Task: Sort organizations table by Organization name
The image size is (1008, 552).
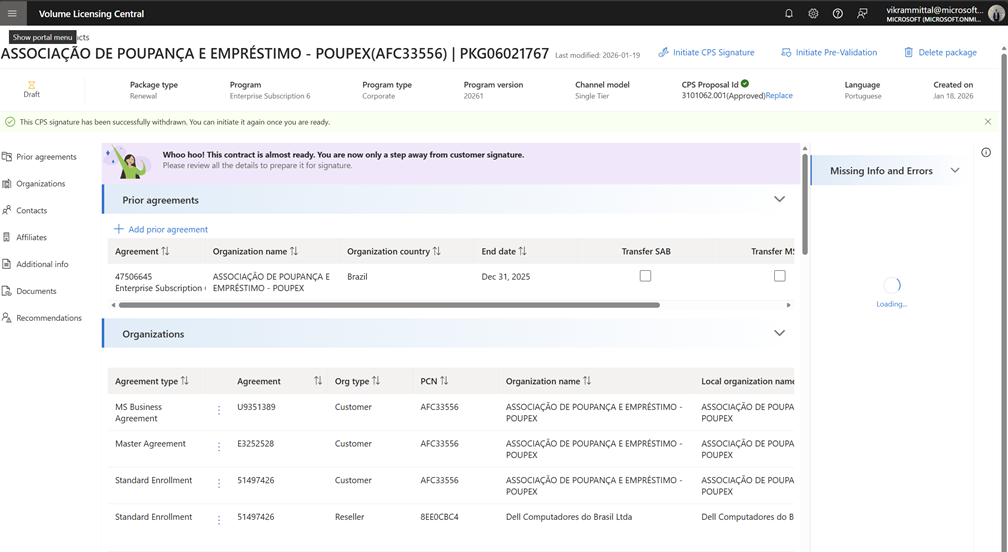Action: [x=587, y=381]
